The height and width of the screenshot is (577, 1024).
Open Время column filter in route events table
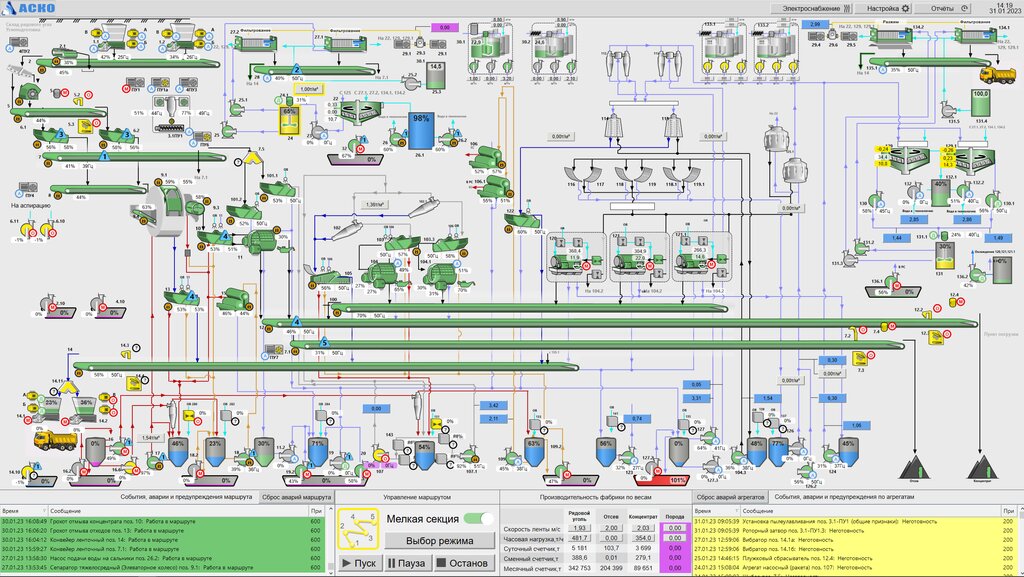click(x=44, y=510)
